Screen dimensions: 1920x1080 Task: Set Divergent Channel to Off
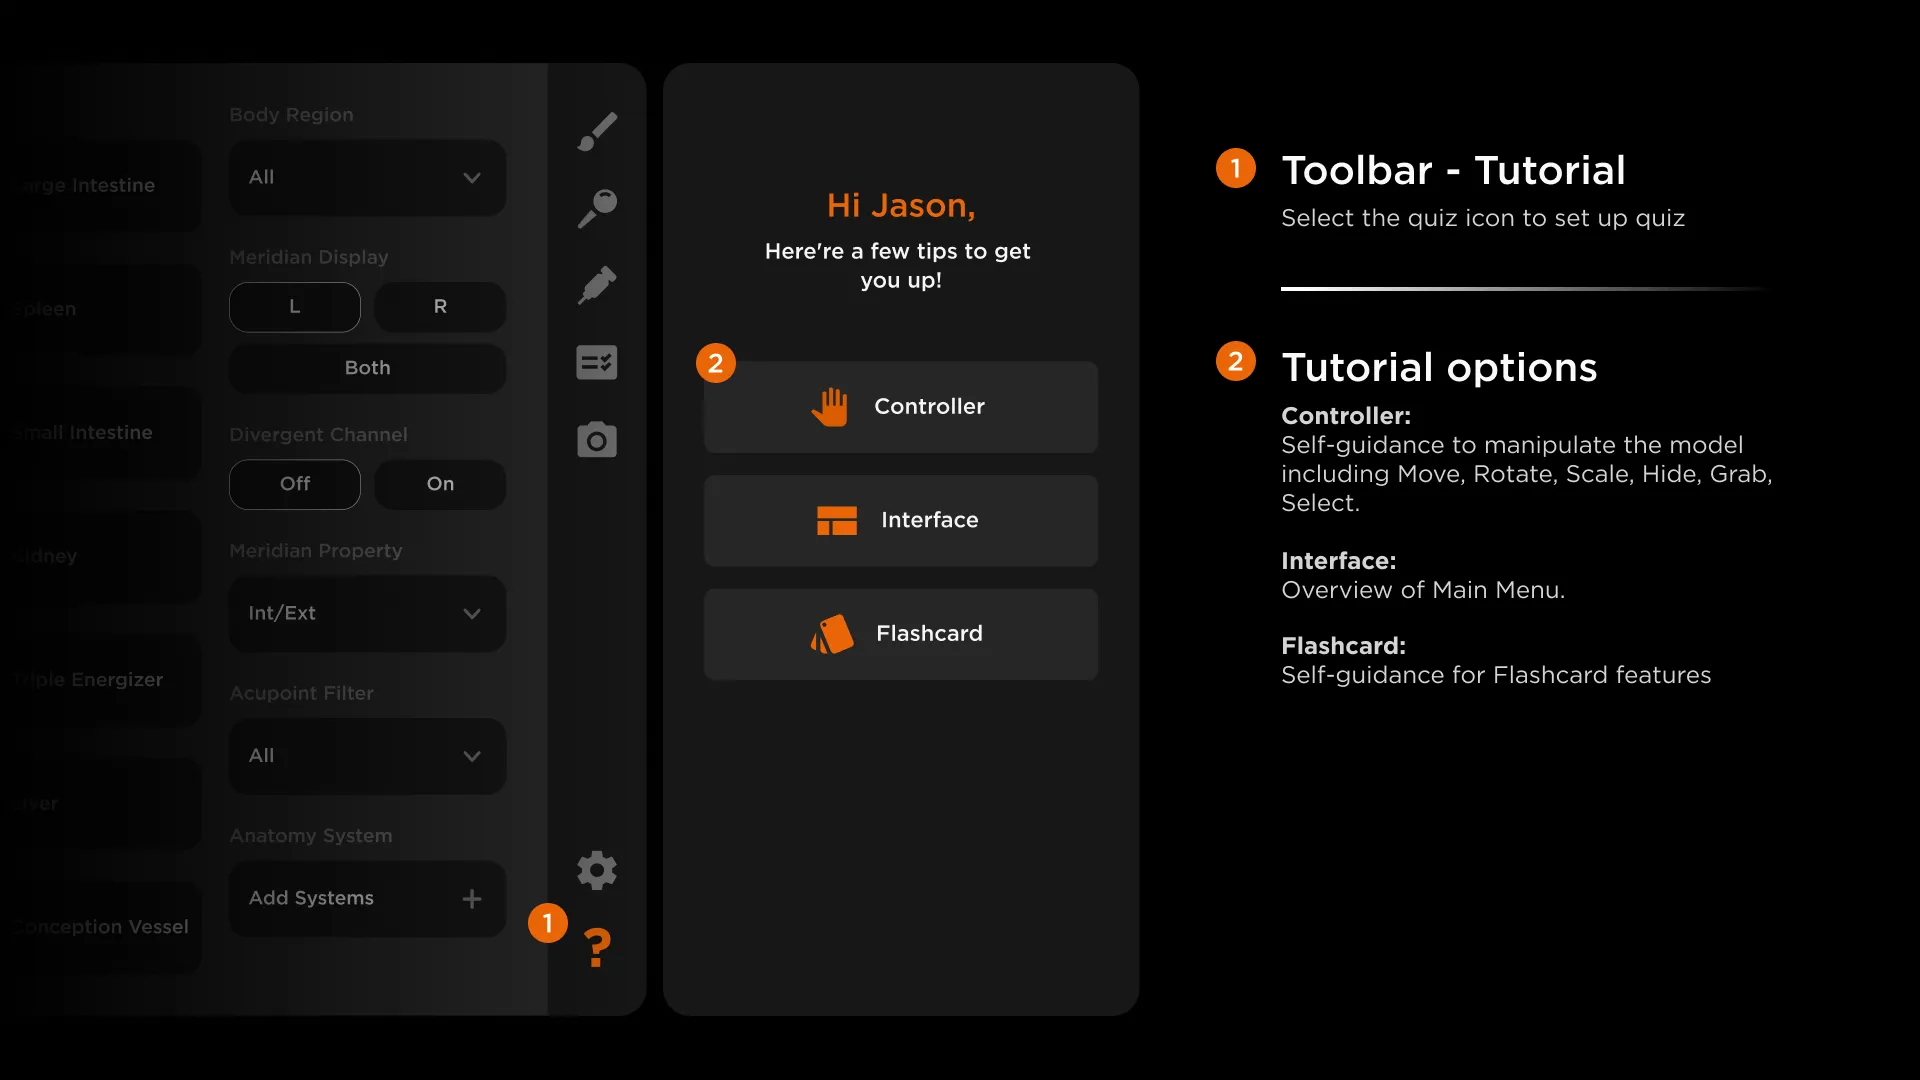(294, 484)
